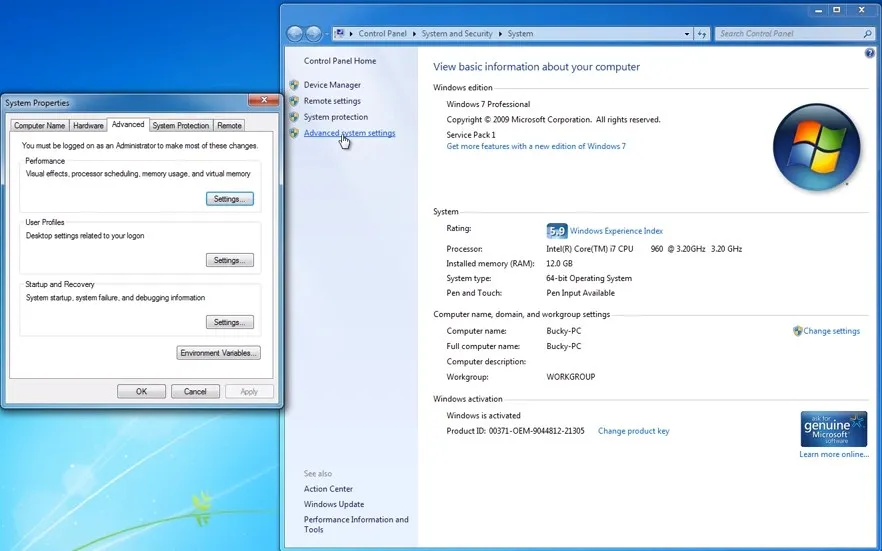Viewport: 882px width, 551px height.
Task: Click the Change settings link
Action: click(x=831, y=331)
